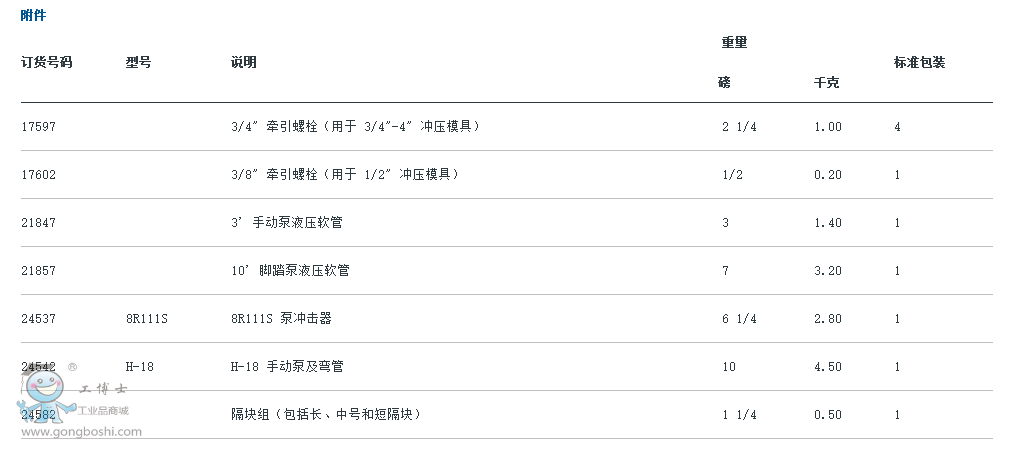
Task: Click the 隔块组 description text
Action: point(327,414)
